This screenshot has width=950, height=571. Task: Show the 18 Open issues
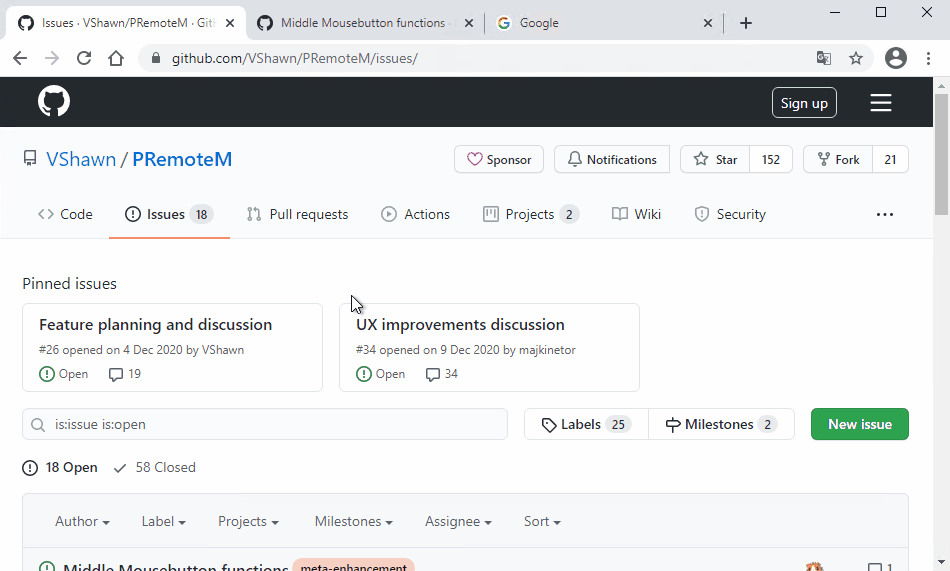click(x=60, y=467)
